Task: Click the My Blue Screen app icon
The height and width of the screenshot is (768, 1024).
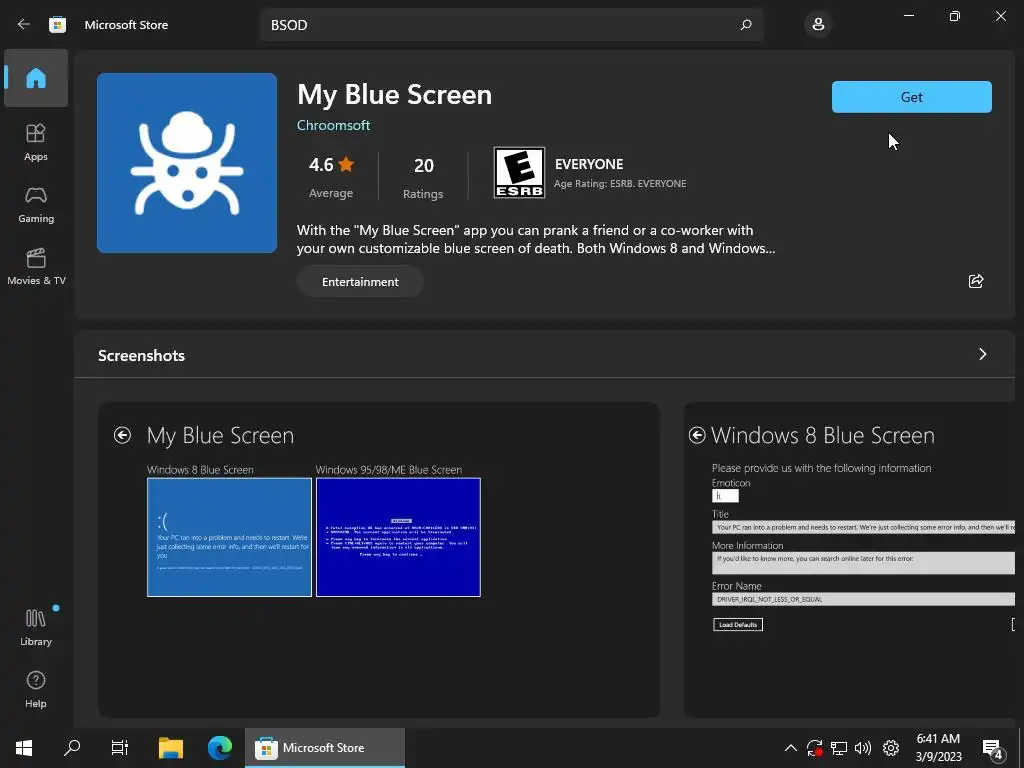Action: pyautogui.click(x=187, y=163)
